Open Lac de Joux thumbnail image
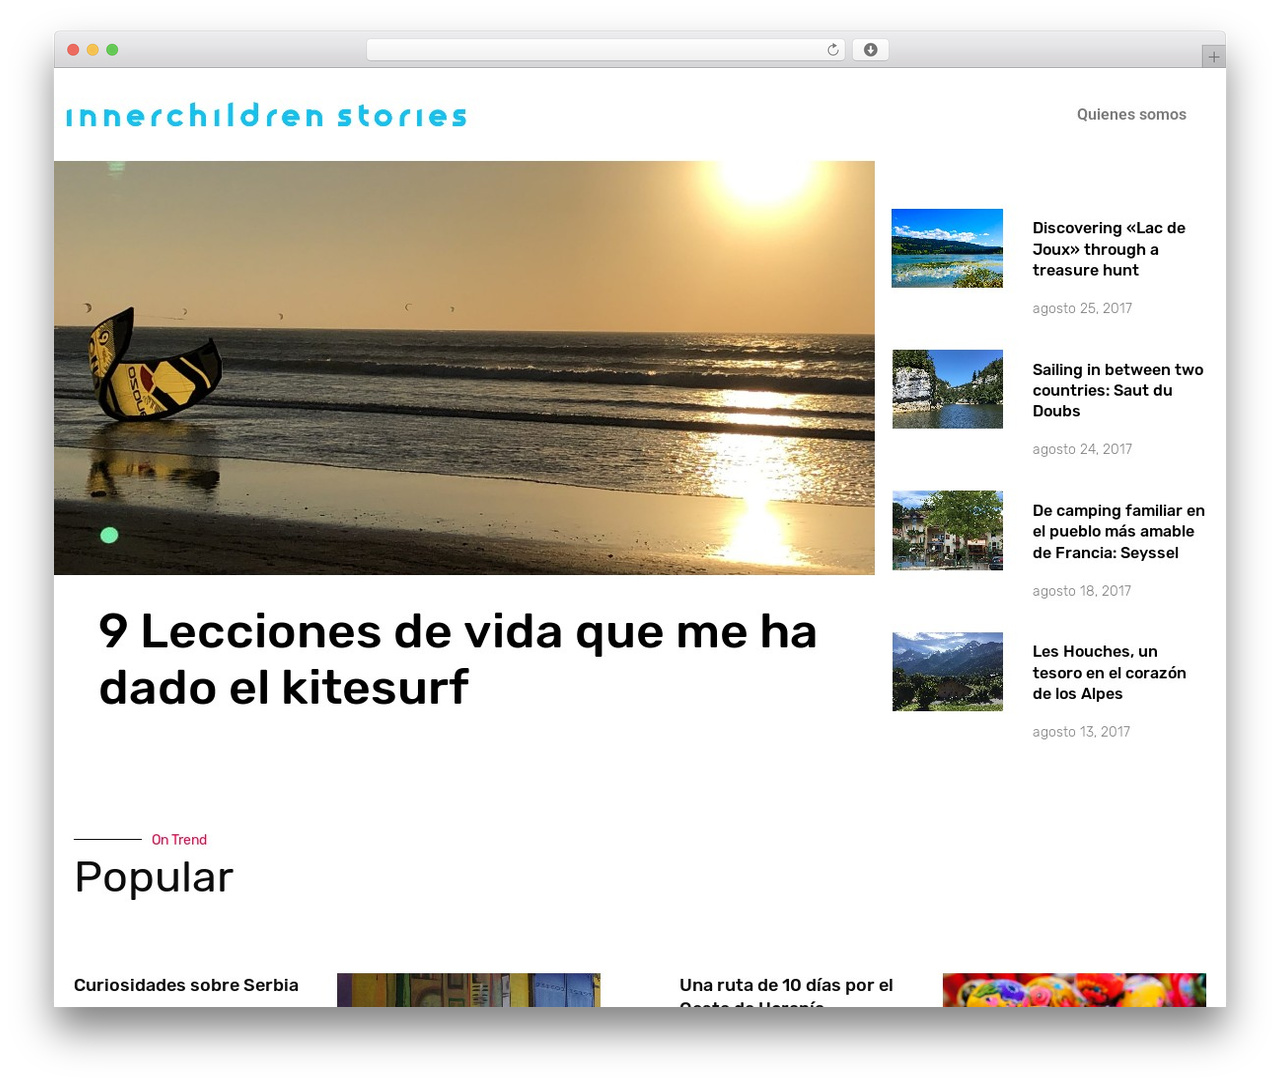This screenshot has height=1084, width=1280. pyautogui.click(x=947, y=248)
